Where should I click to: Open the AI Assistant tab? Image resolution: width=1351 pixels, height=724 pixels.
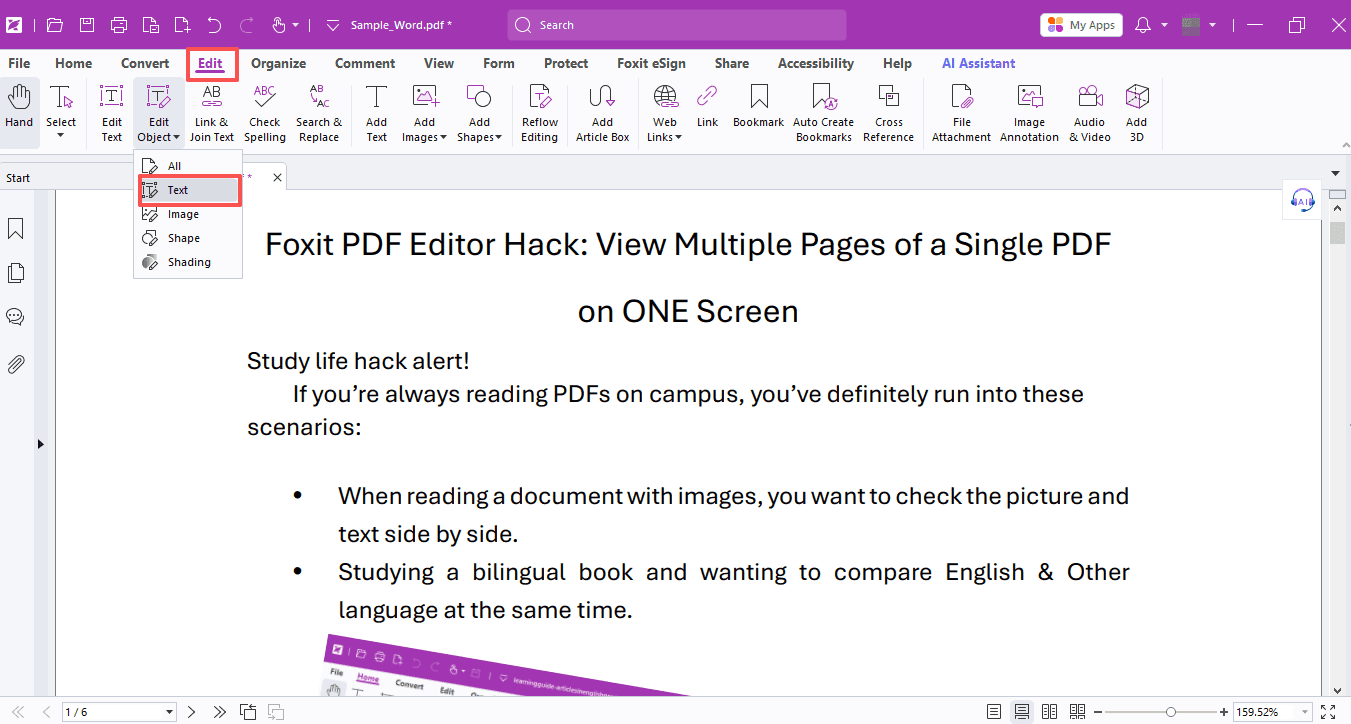(978, 63)
